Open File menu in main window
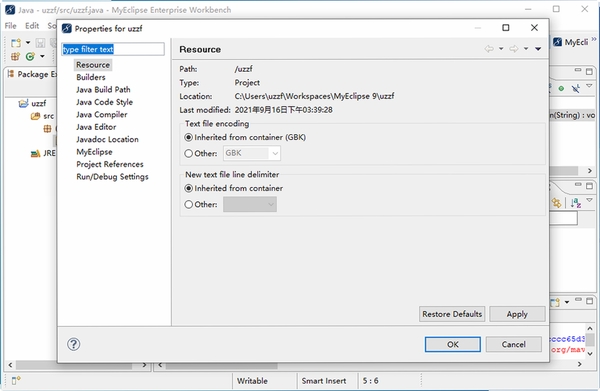Screen dimensions: 600x391 tap(10, 26)
